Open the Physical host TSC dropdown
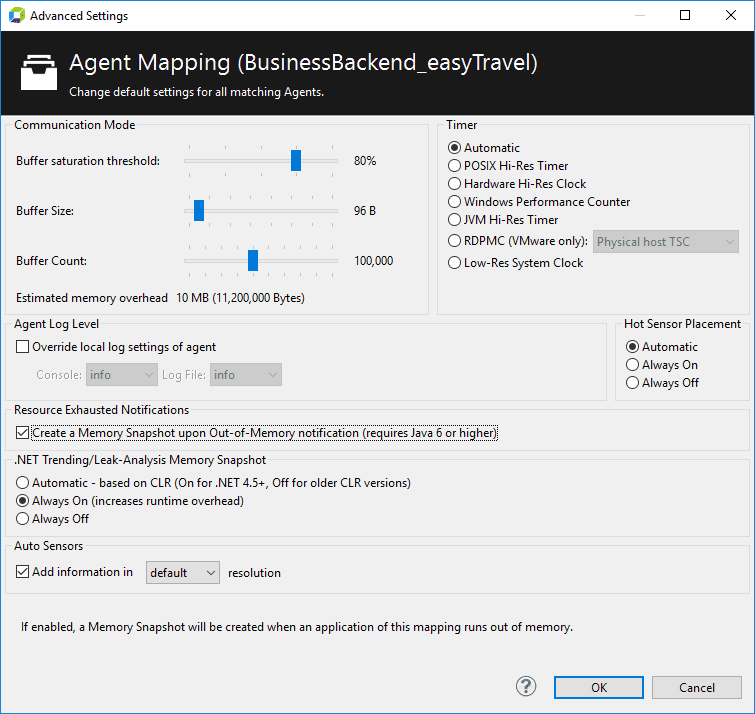The height and width of the screenshot is (714, 755). [x=666, y=242]
